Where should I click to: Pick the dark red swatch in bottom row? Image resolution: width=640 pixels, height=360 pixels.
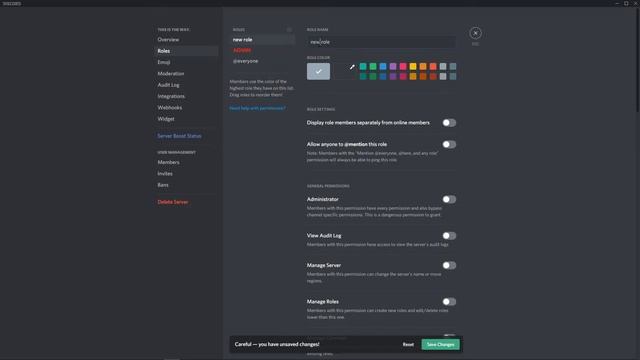(x=433, y=76)
